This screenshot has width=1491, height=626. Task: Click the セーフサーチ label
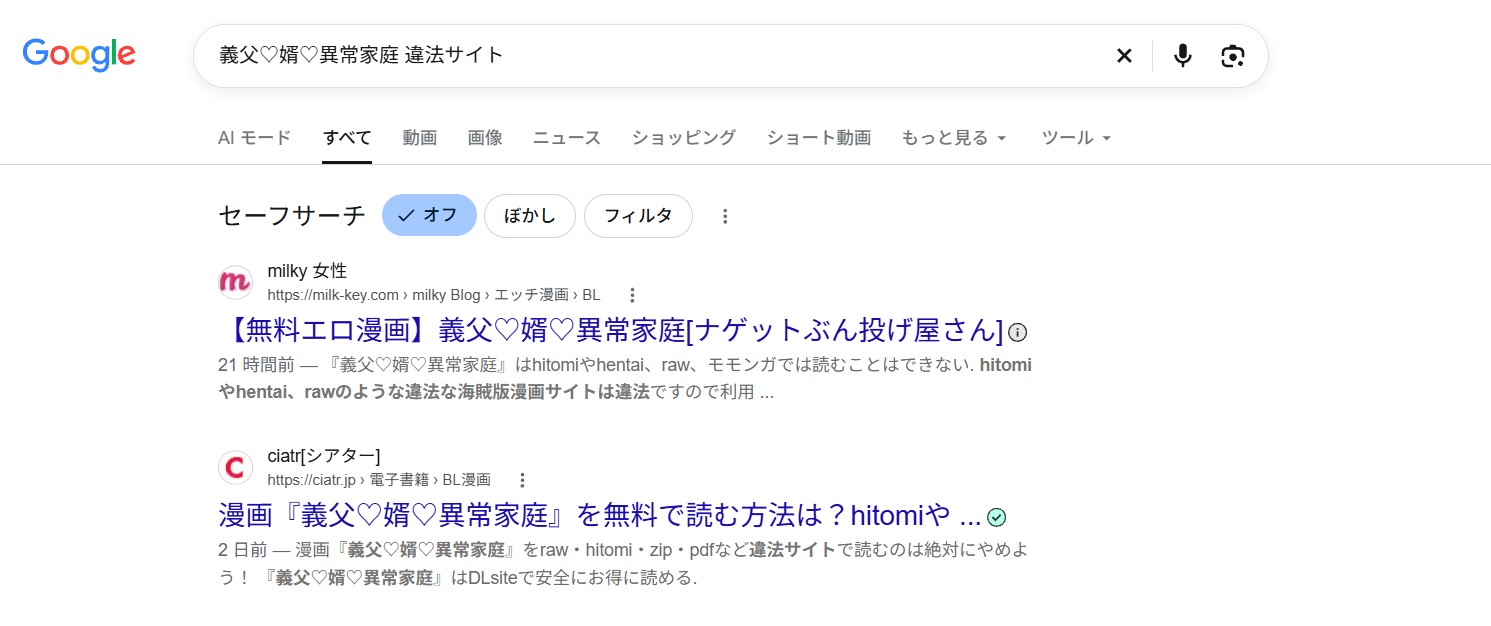292,215
